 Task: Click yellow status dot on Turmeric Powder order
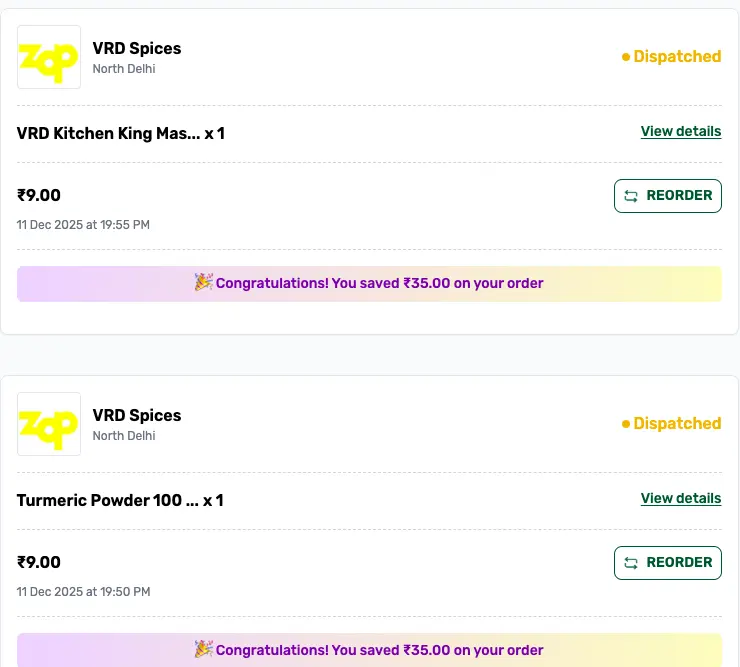tap(626, 424)
